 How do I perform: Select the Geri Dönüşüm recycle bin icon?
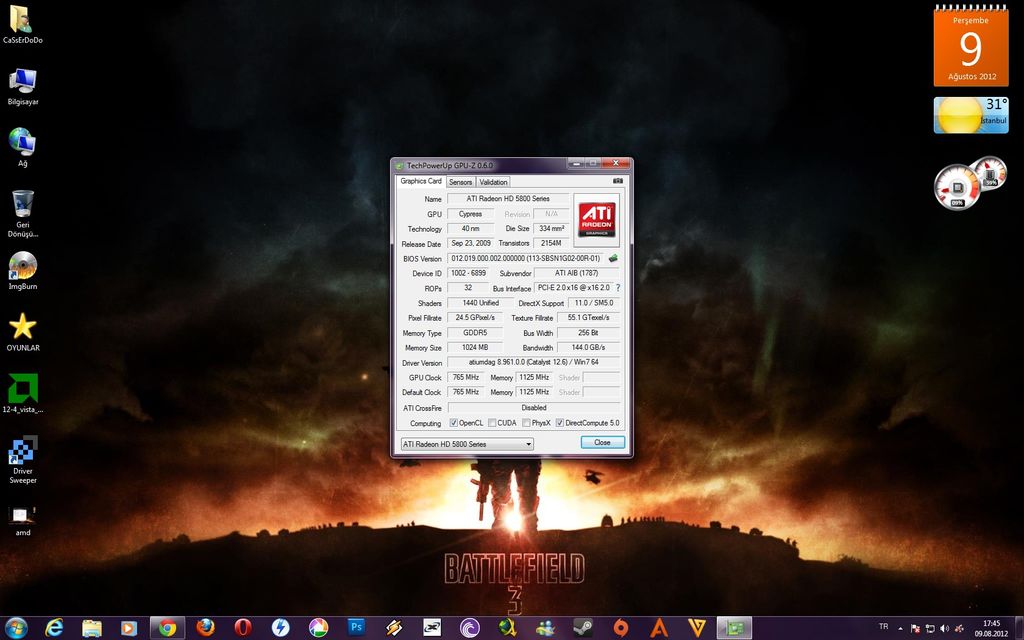[x=23, y=214]
